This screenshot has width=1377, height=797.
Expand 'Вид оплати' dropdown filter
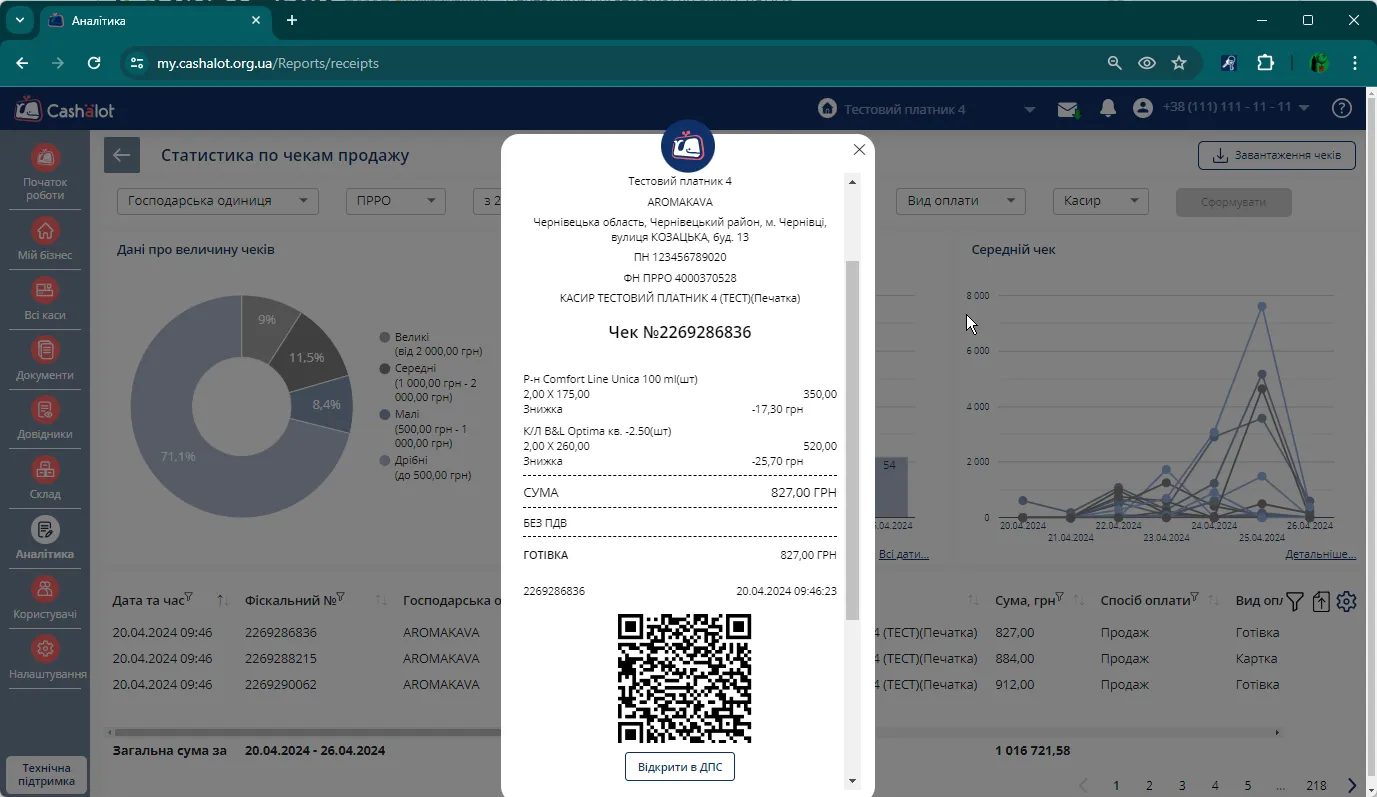point(961,201)
